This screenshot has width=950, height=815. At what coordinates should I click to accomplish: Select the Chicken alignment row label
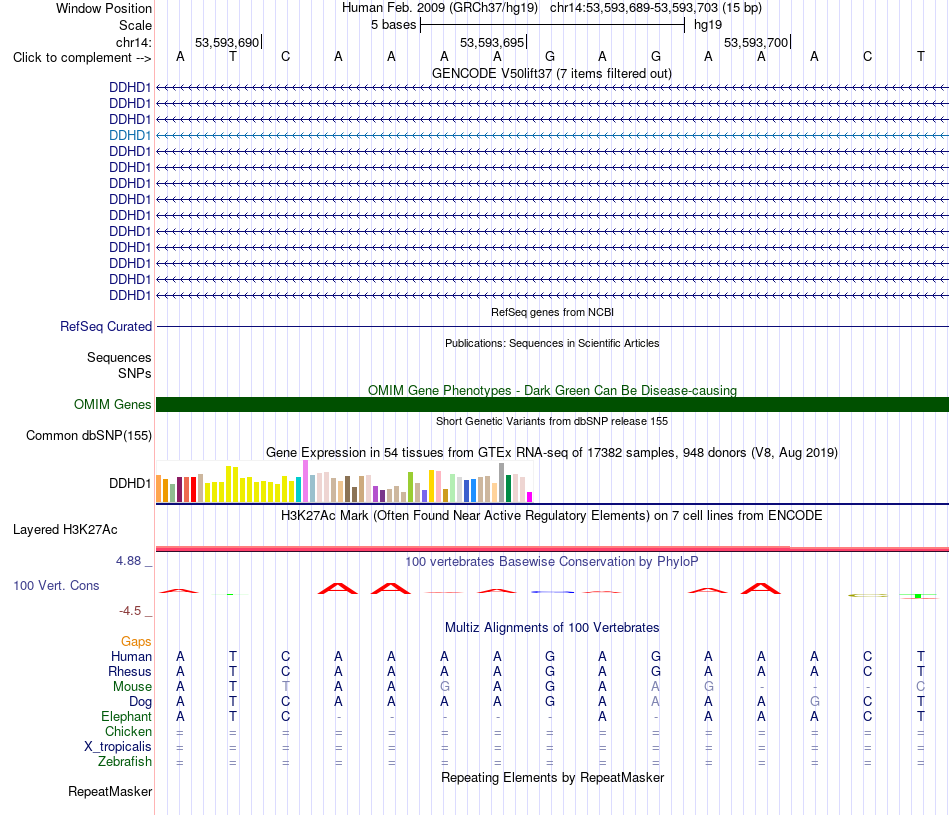tap(128, 731)
